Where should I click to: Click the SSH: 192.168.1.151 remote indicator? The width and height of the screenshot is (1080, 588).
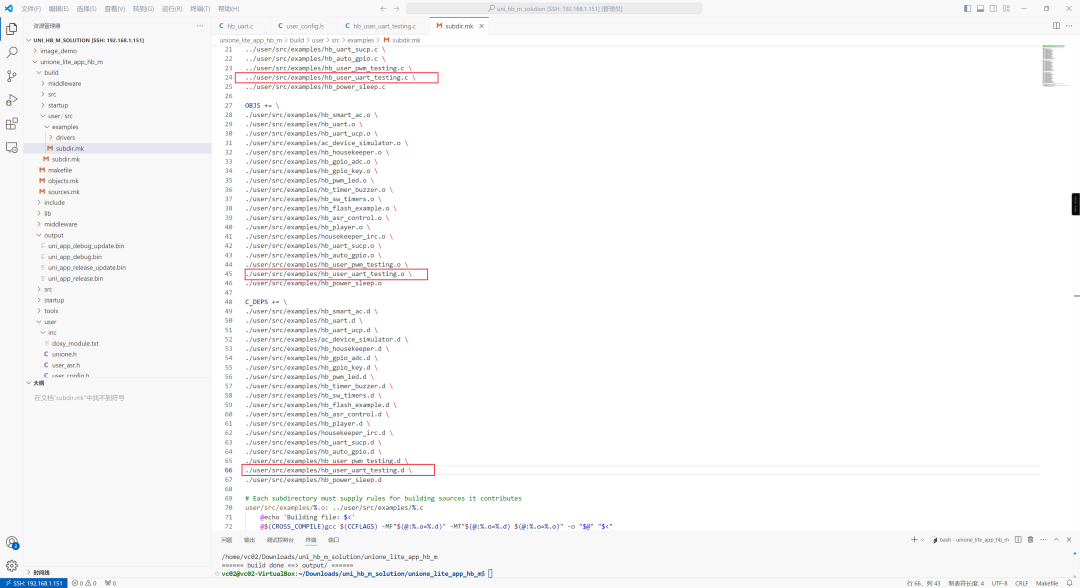(x=34, y=582)
